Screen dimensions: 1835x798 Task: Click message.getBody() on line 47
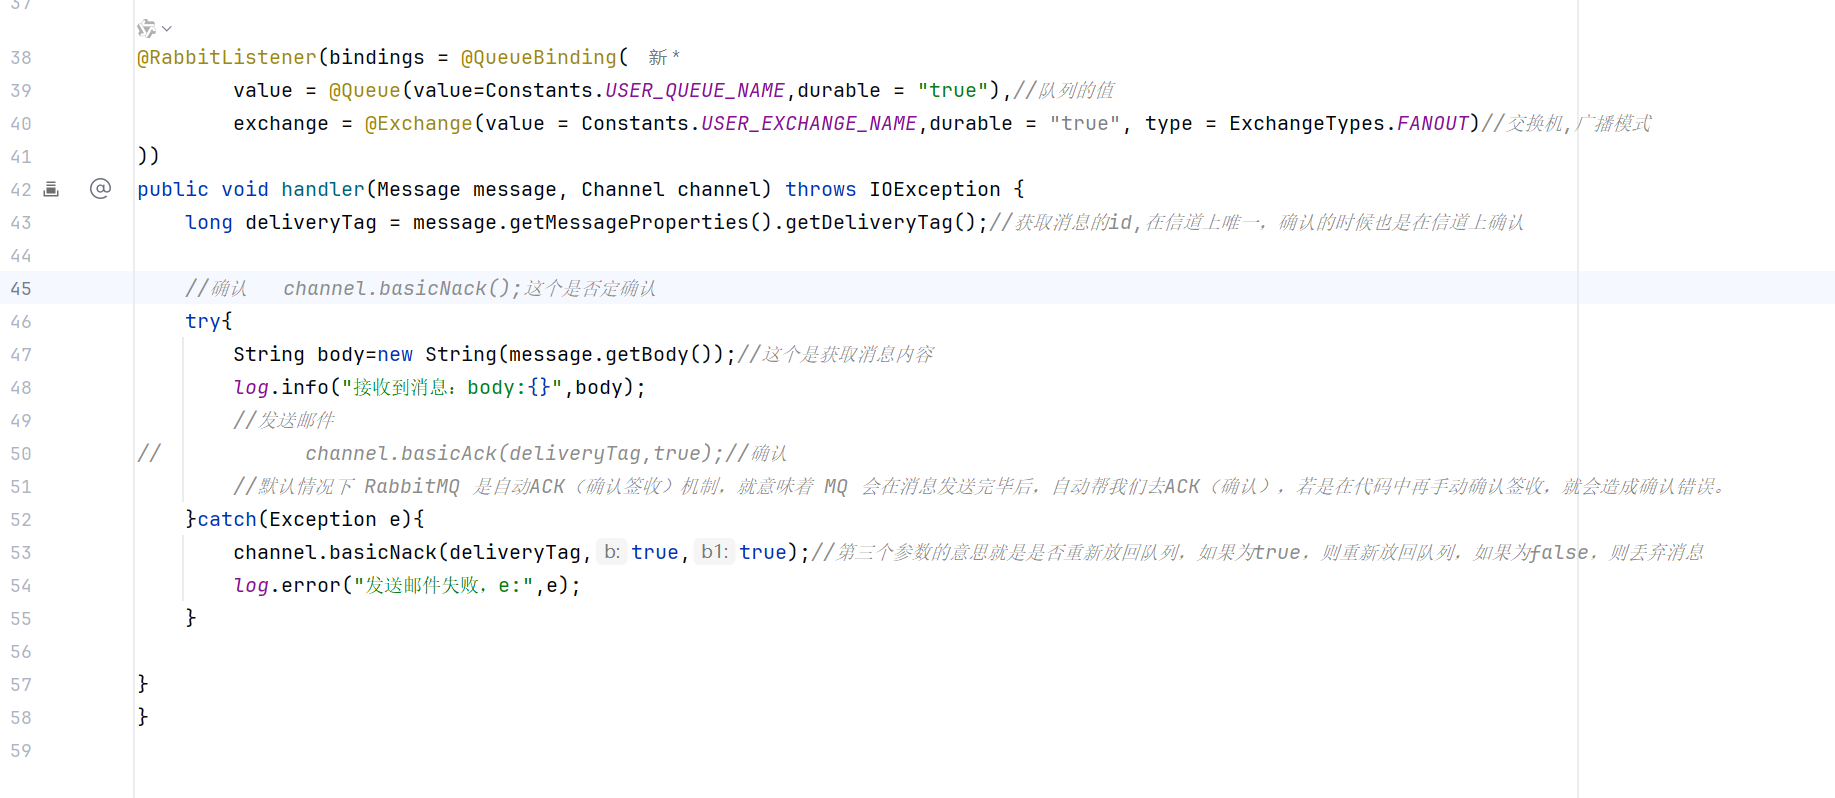(x=611, y=354)
